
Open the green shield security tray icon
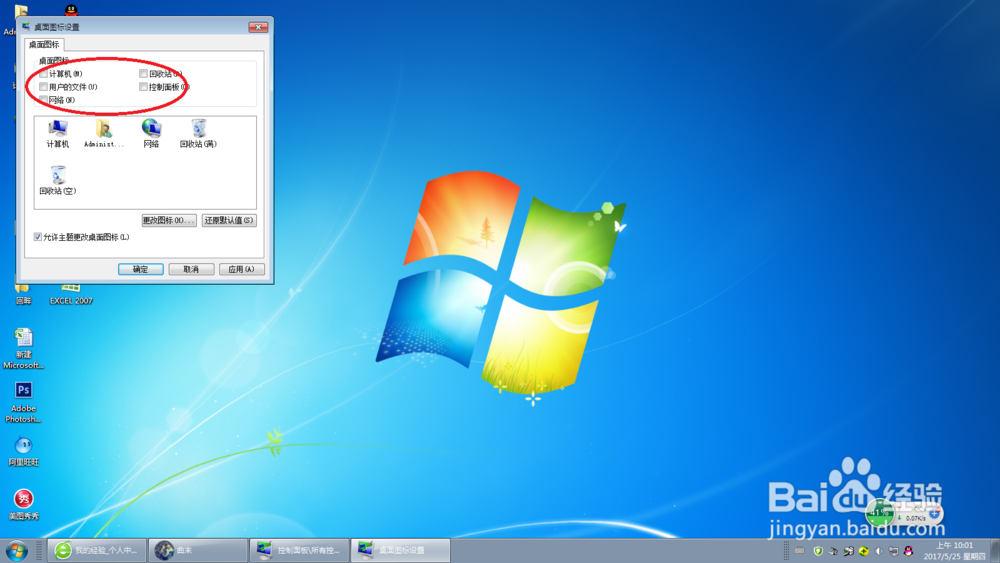[x=818, y=551]
